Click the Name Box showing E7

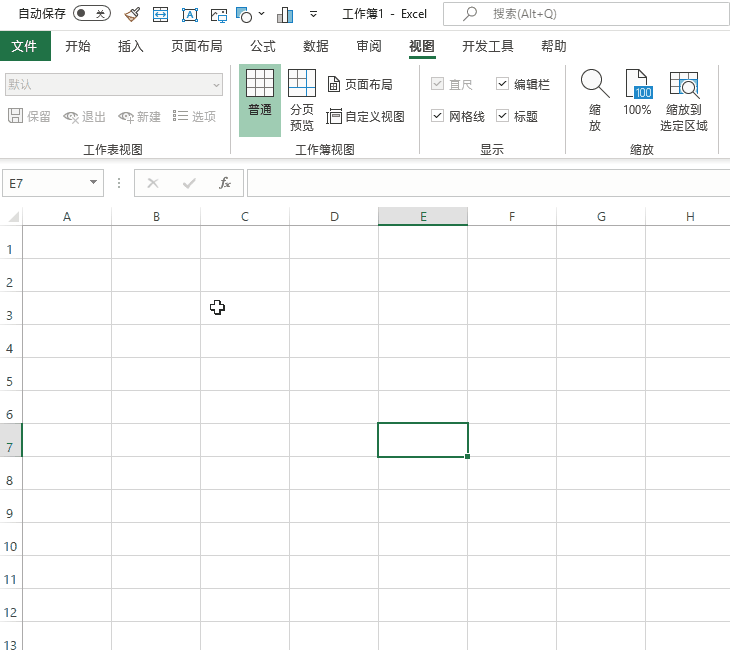click(46, 183)
